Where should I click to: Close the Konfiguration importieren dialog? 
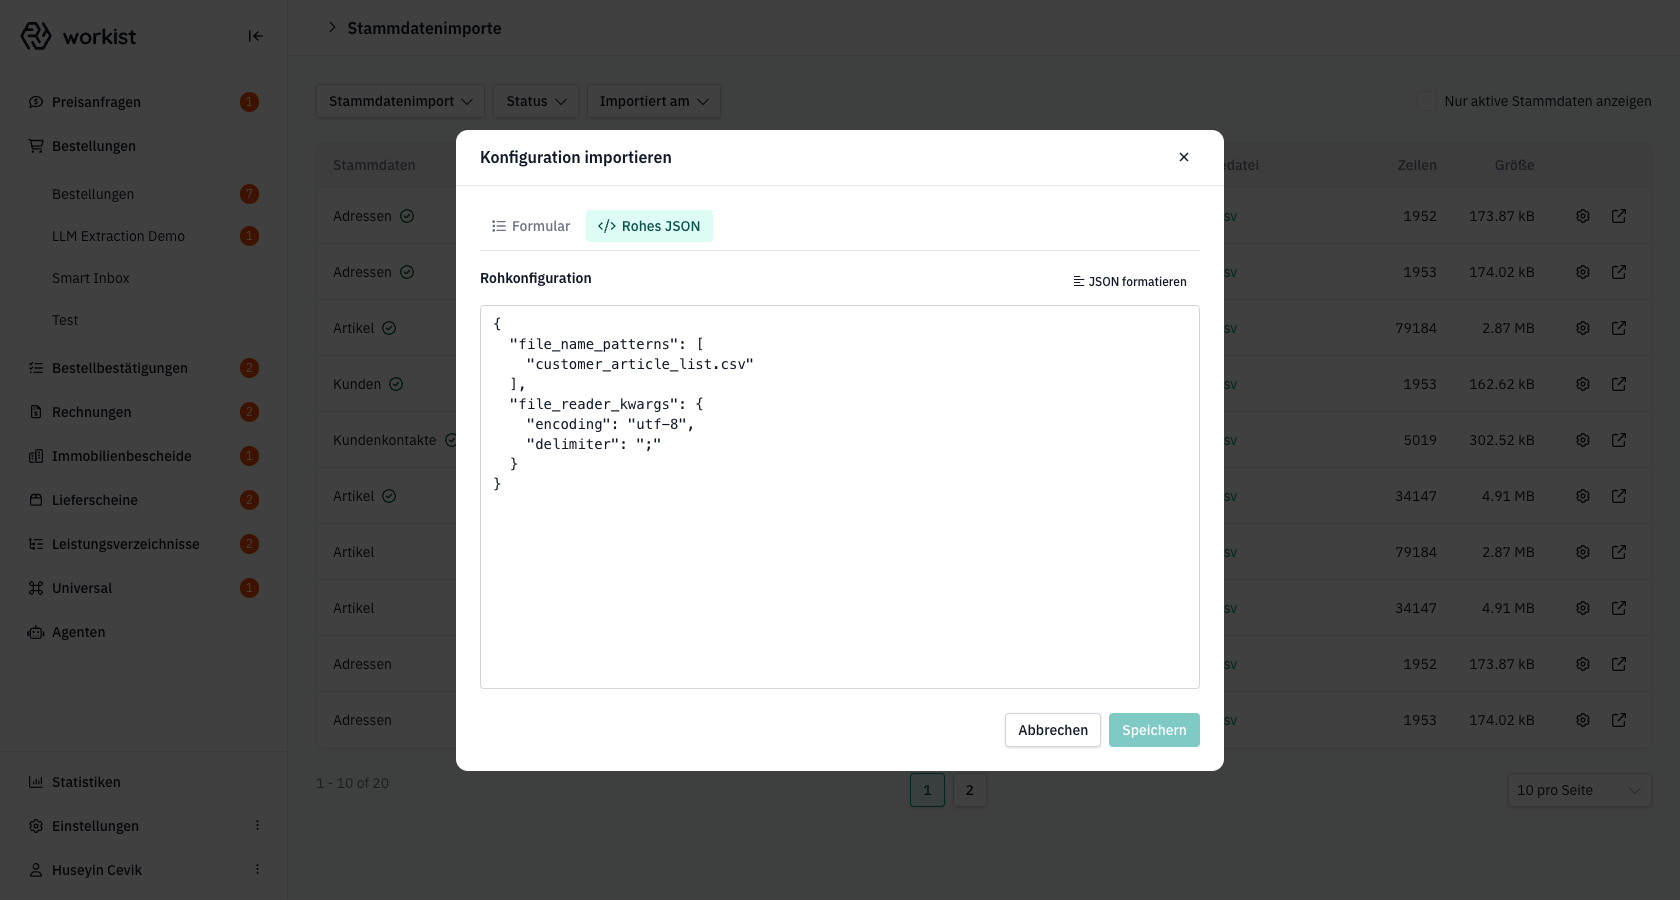[x=1184, y=157]
